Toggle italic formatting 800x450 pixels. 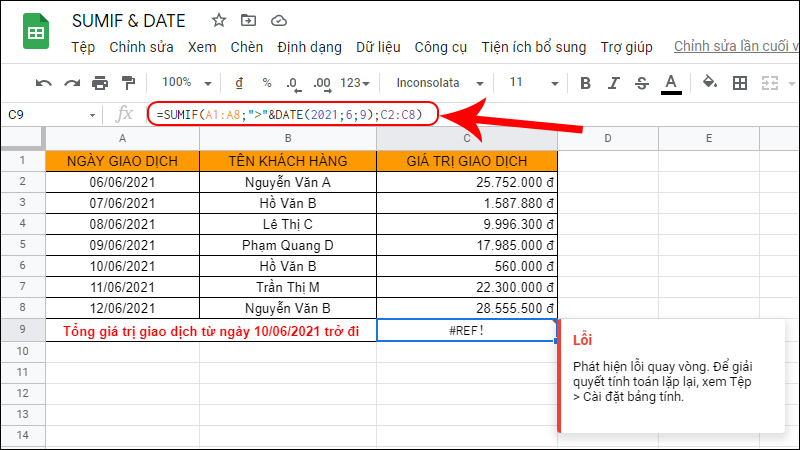614,83
